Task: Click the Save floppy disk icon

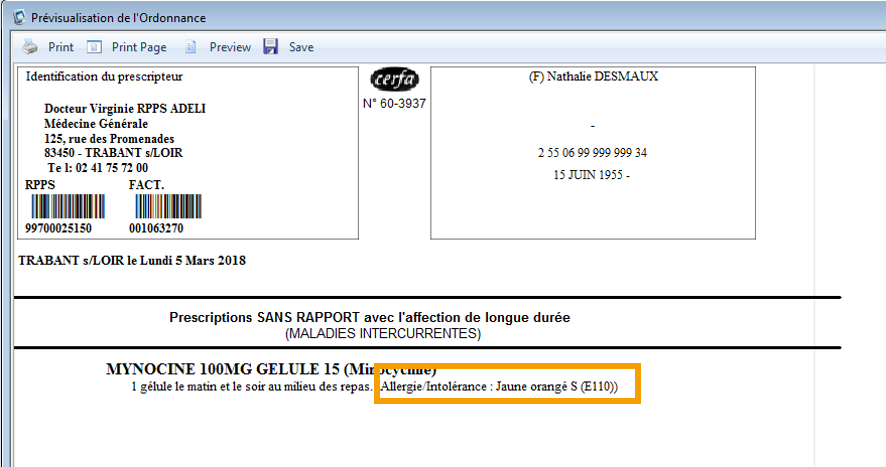Action: pos(271,47)
